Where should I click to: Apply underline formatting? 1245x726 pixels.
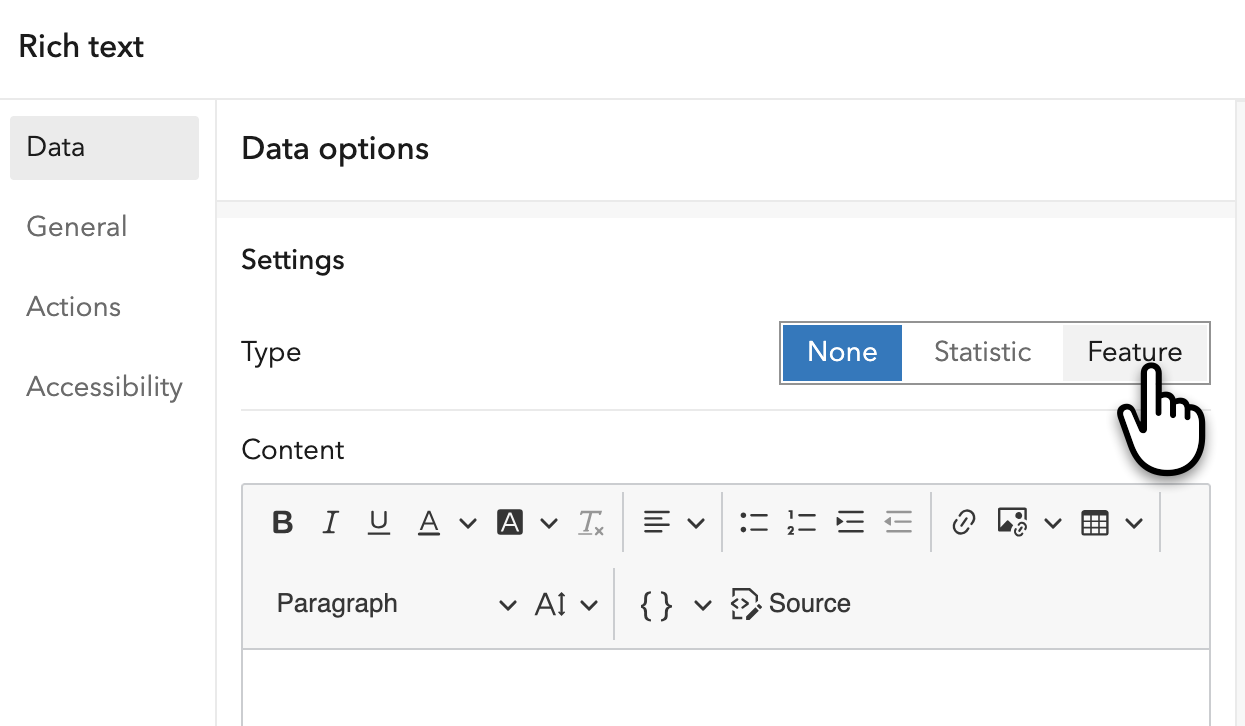click(378, 522)
